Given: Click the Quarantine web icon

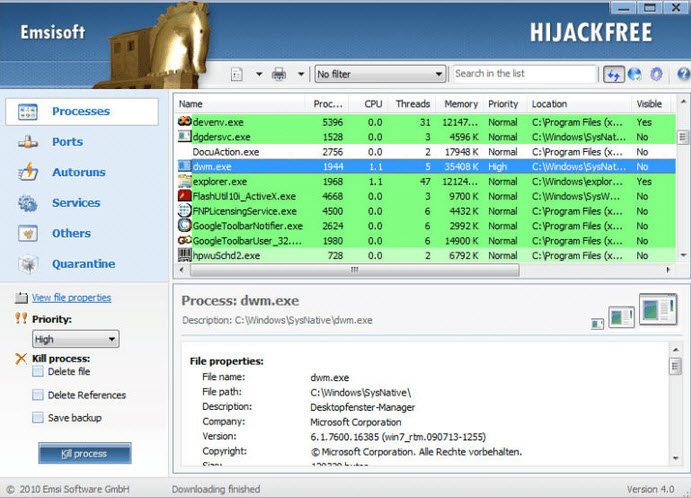Looking at the screenshot, I should pyautogui.click(x=28, y=264).
